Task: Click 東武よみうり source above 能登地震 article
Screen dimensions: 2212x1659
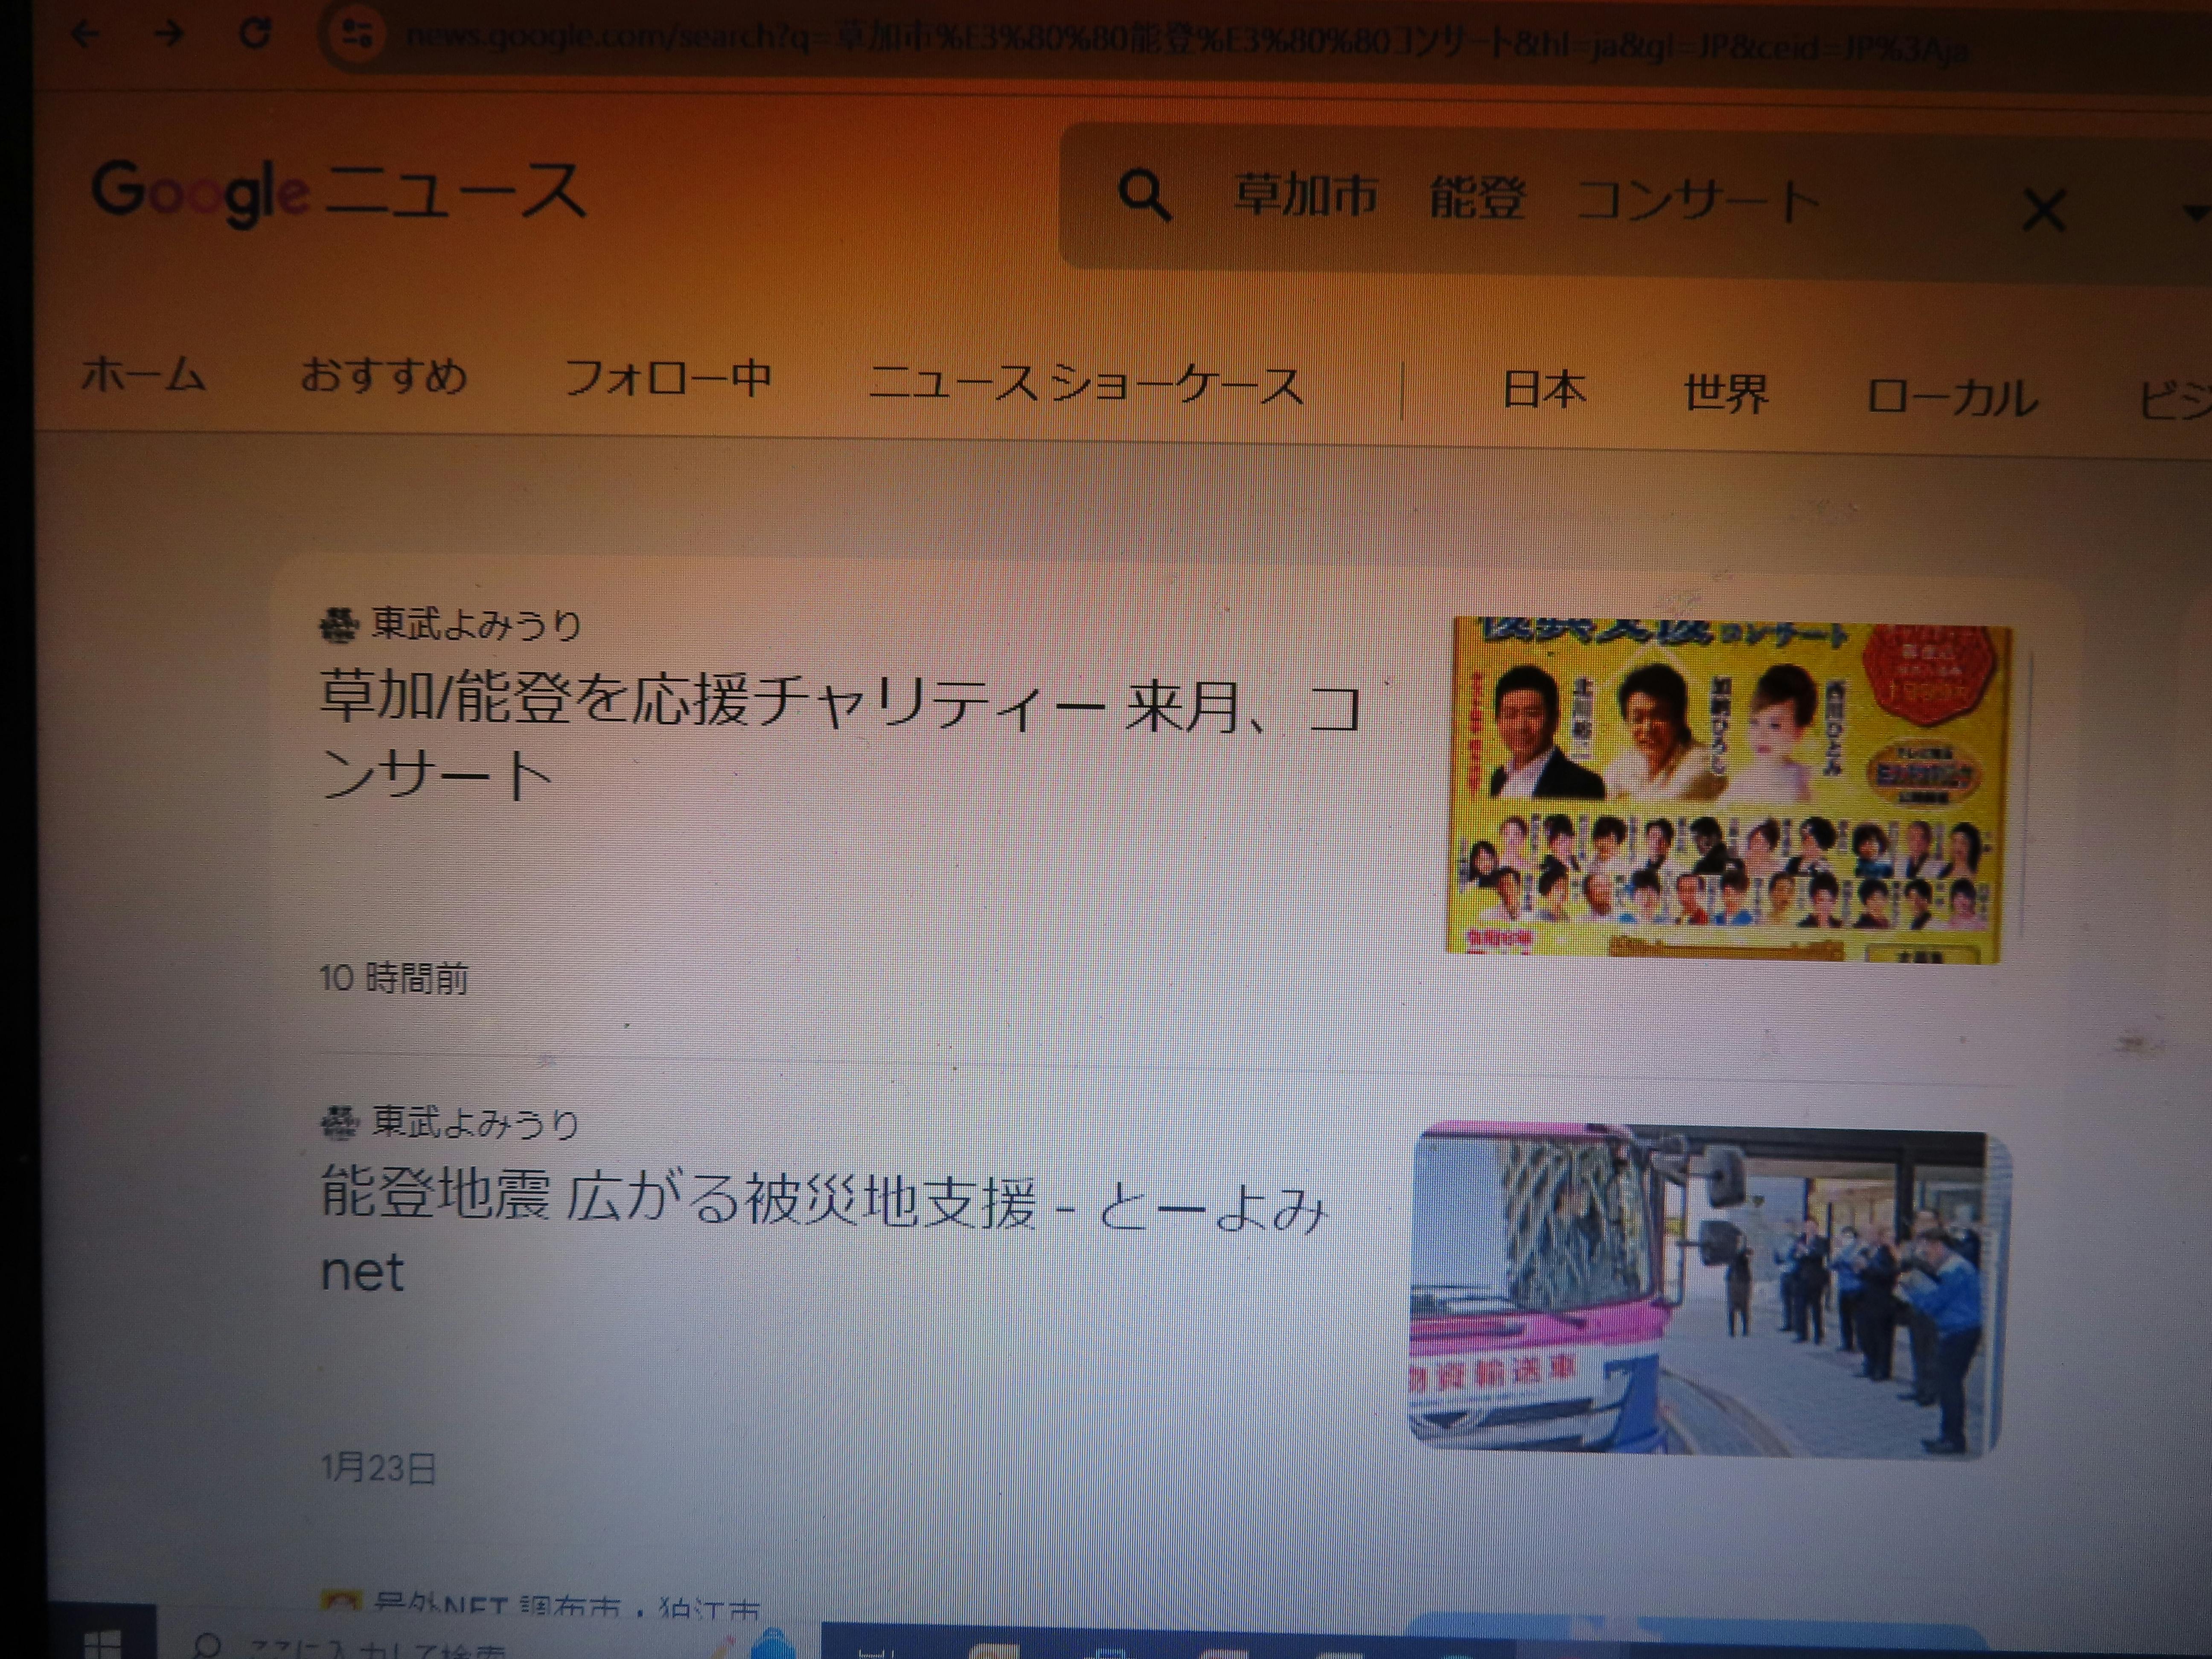Action: pyautogui.click(x=476, y=1123)
